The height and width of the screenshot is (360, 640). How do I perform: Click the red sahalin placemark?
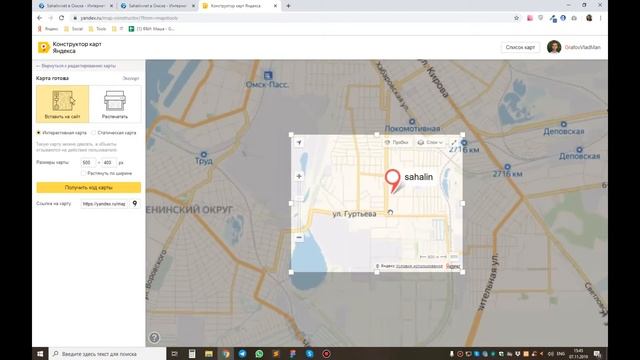tap(393, 181)
